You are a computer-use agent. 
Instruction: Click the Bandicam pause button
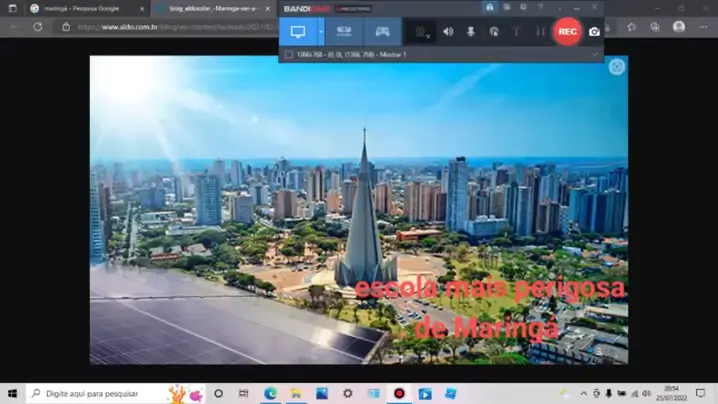pos(540,32)
